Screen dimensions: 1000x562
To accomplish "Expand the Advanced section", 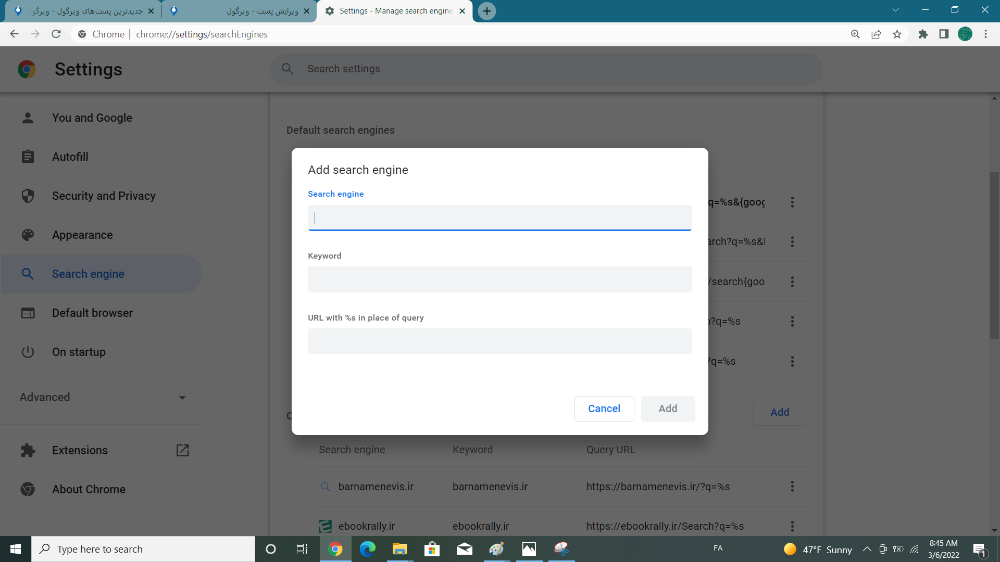I will [x=102, y=397].
